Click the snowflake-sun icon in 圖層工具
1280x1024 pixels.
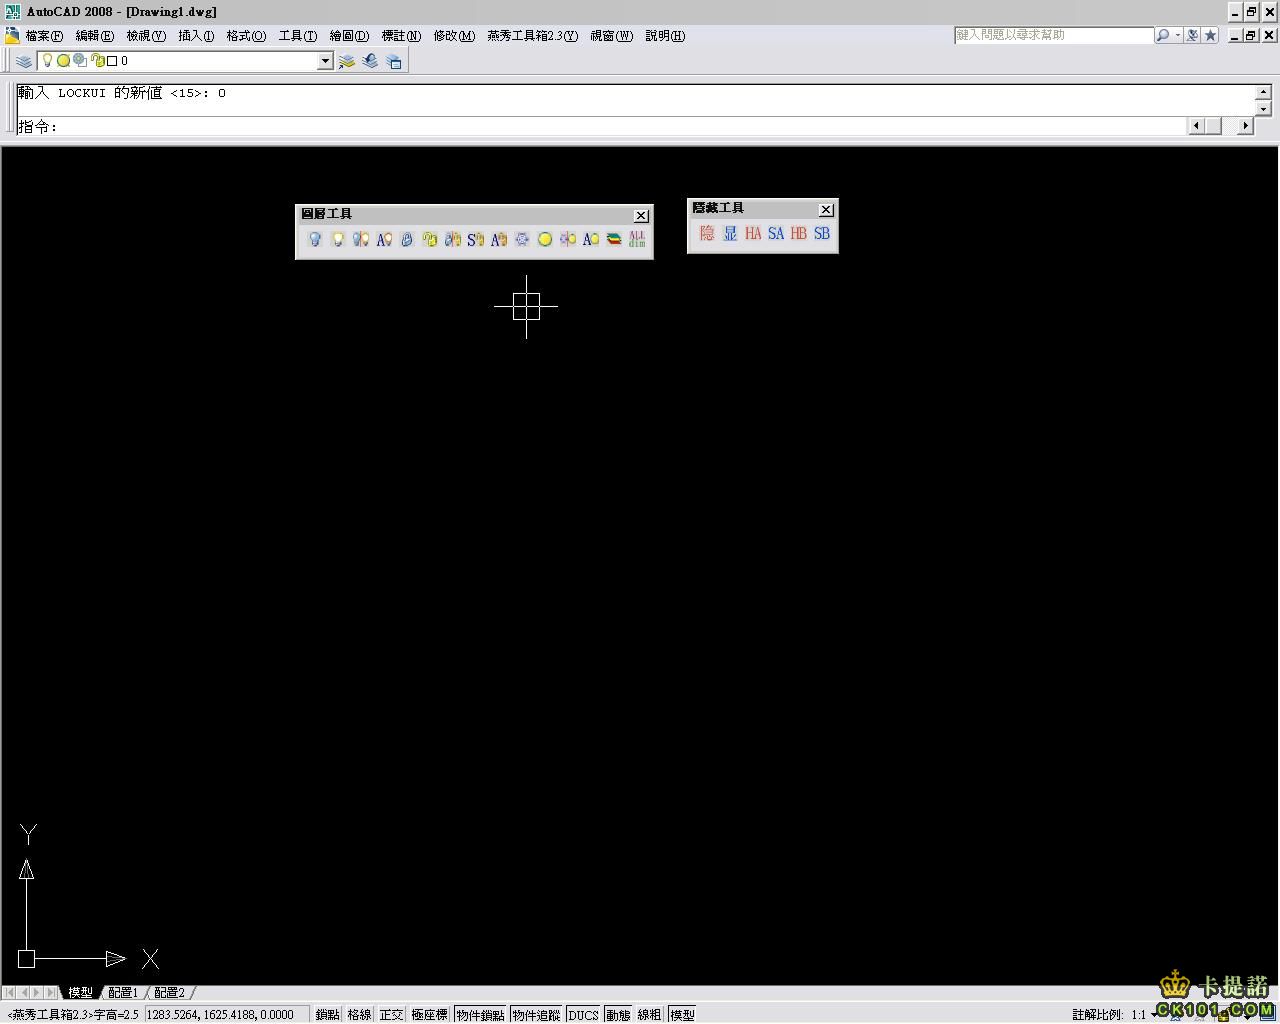point(568,239)
